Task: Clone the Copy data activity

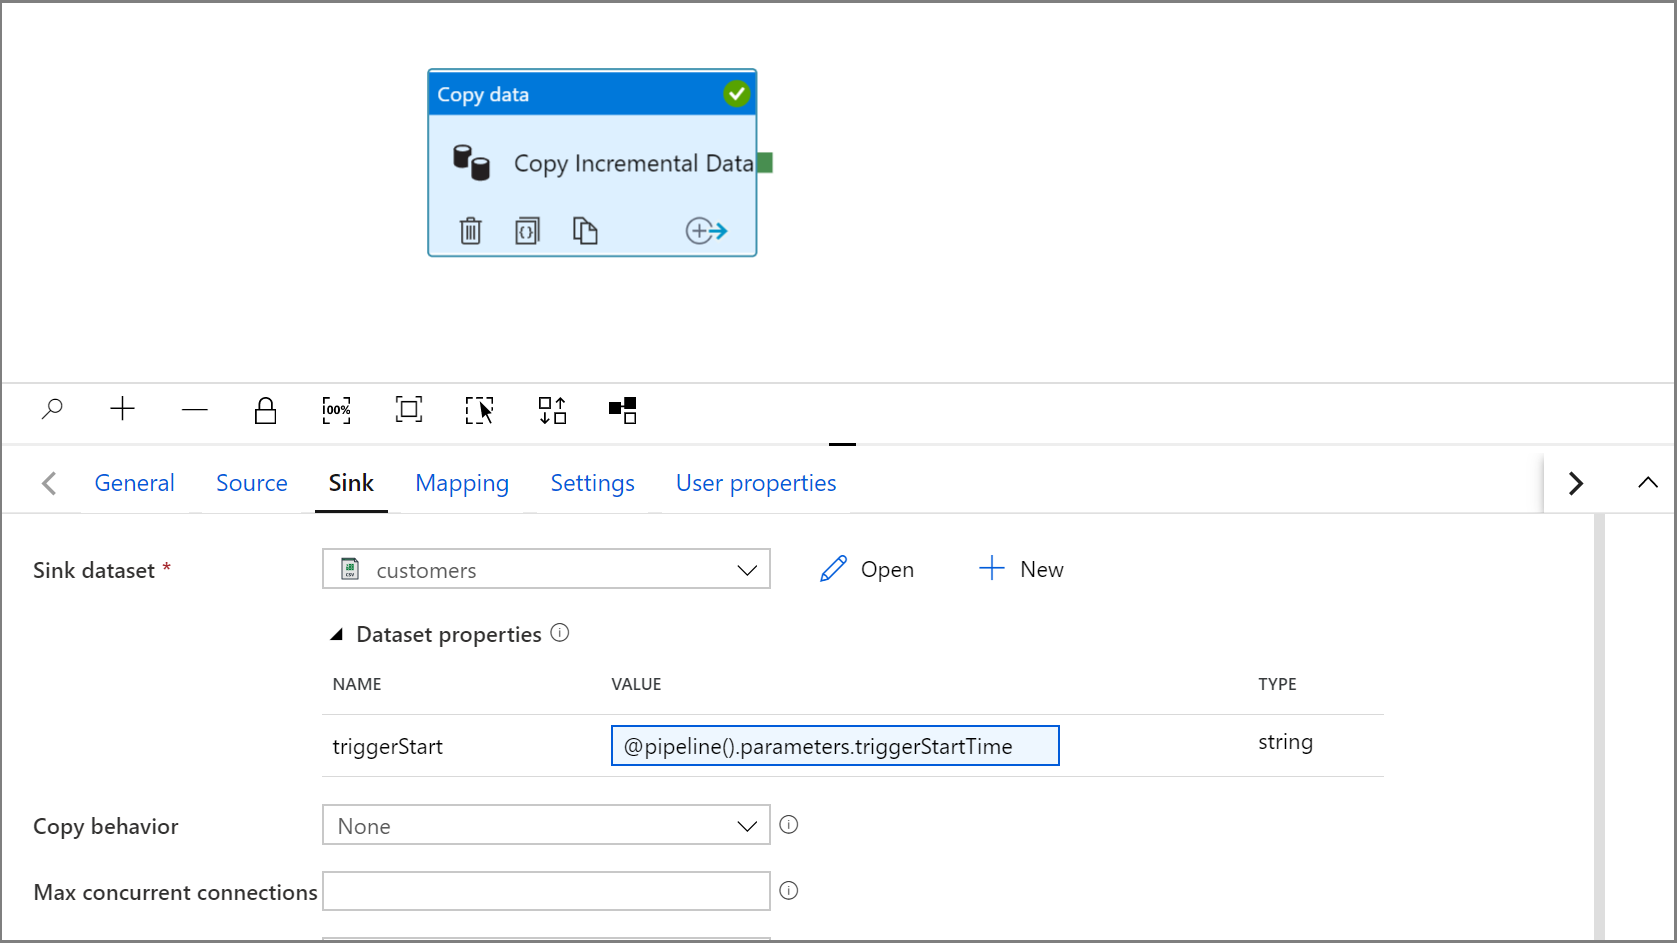Action: point(585,231)
